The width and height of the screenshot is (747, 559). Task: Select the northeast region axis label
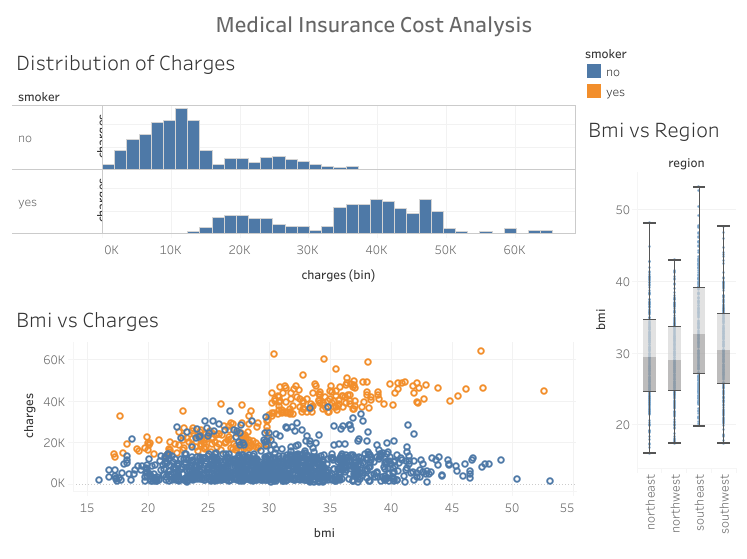(x=649, y=505)
